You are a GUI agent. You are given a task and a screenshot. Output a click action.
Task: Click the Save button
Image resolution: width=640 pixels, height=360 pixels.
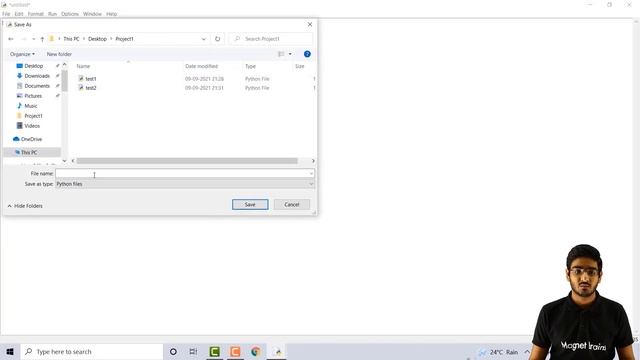[250, 204]
